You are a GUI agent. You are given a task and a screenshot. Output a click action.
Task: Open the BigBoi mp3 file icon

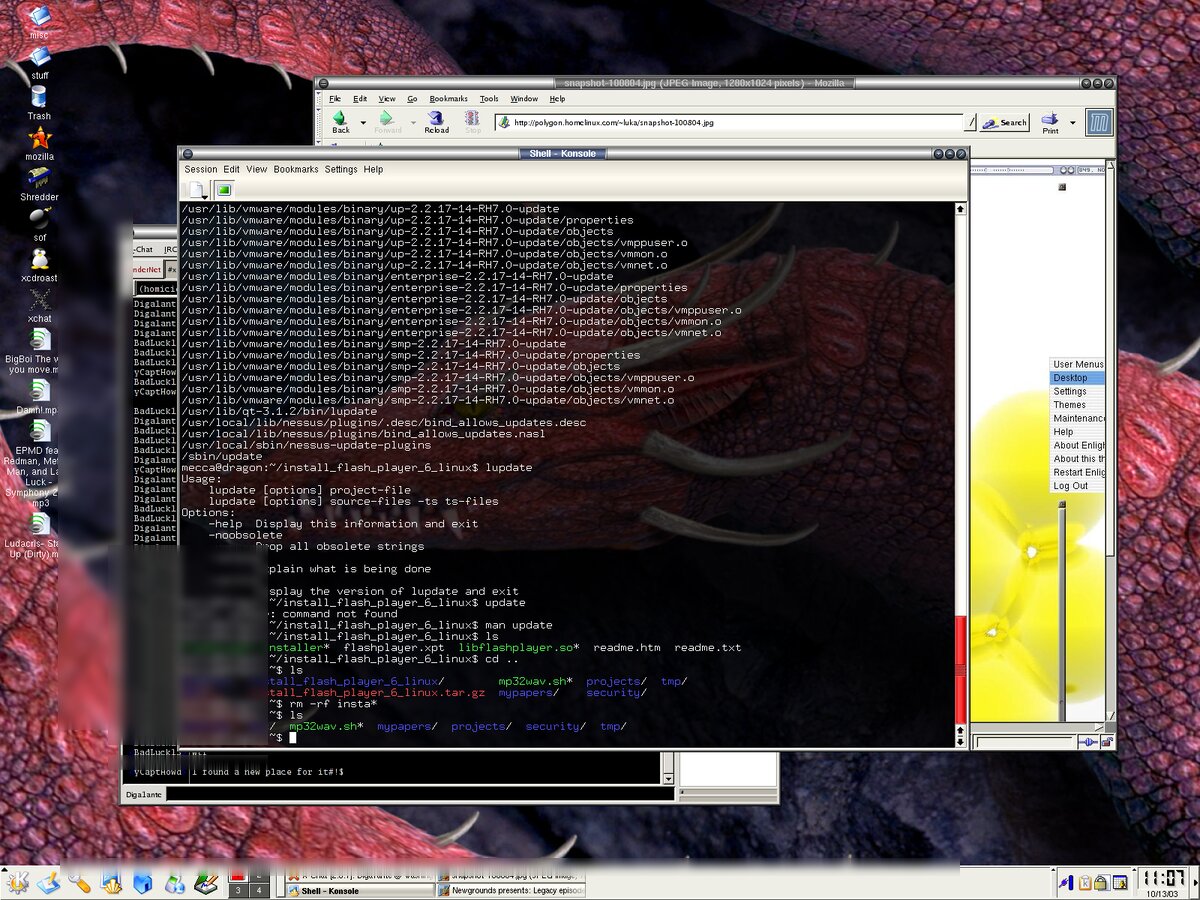[x=40, y=340]
